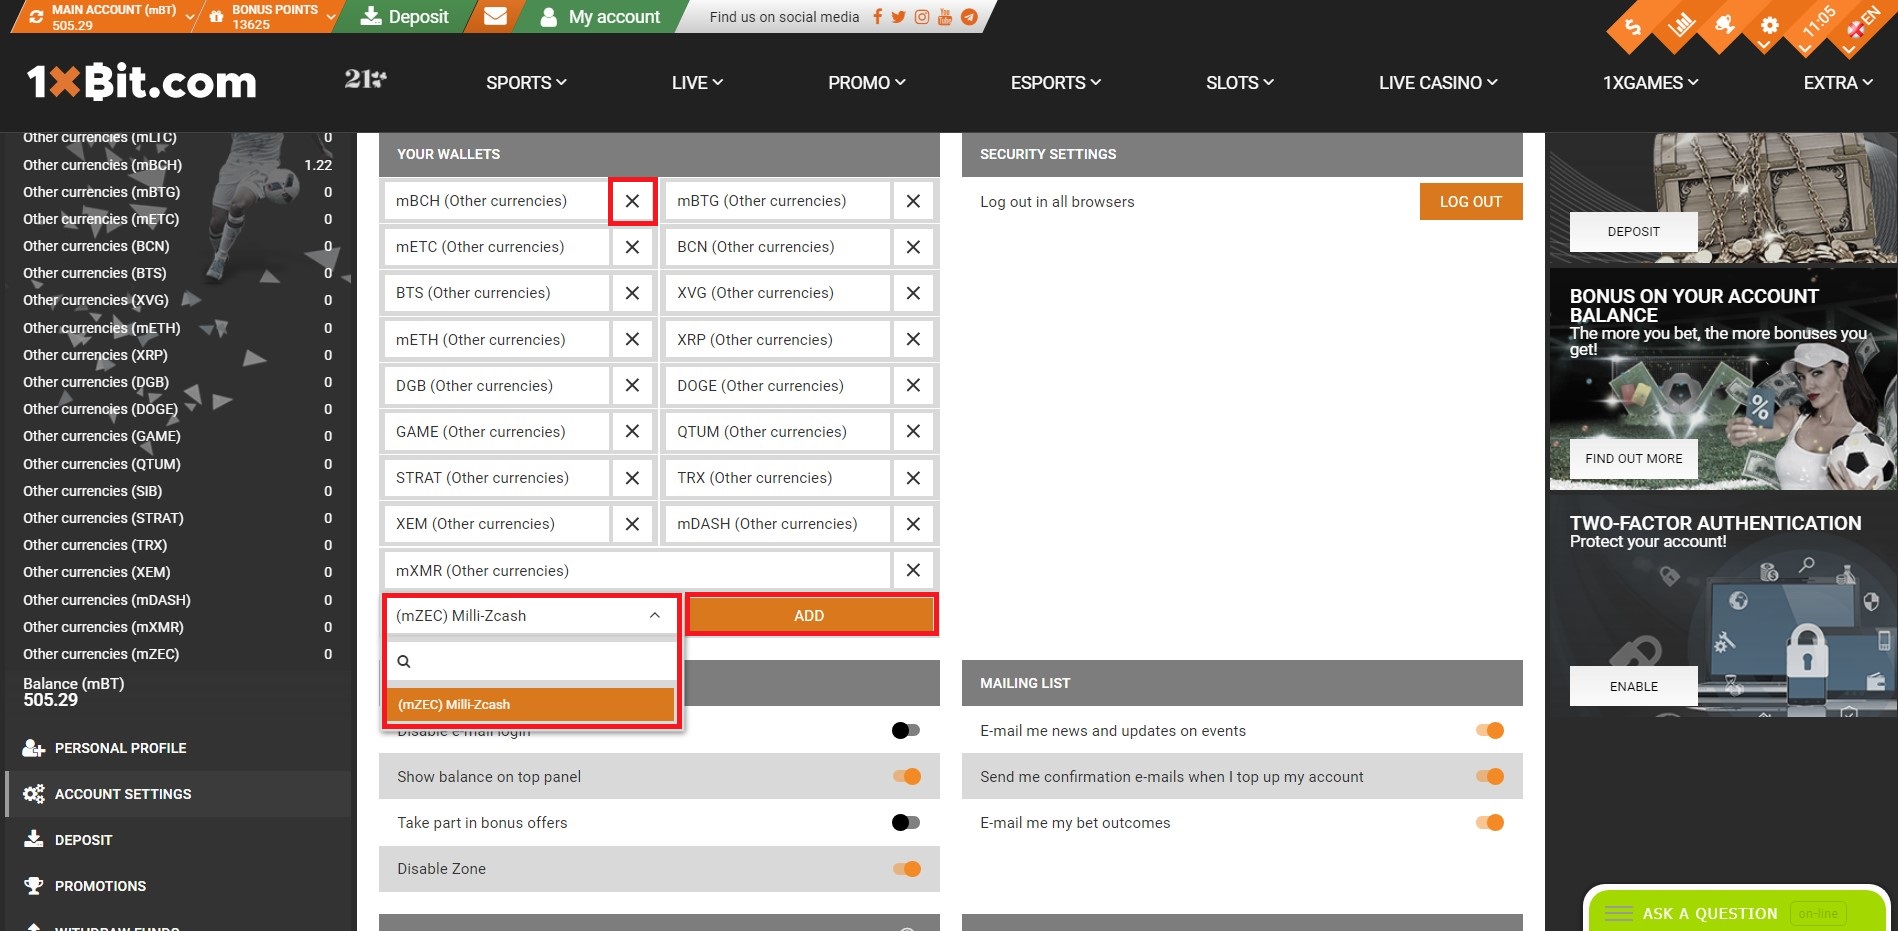
Task: Click the orange ADD wallet button
Action: click(810, 616)
